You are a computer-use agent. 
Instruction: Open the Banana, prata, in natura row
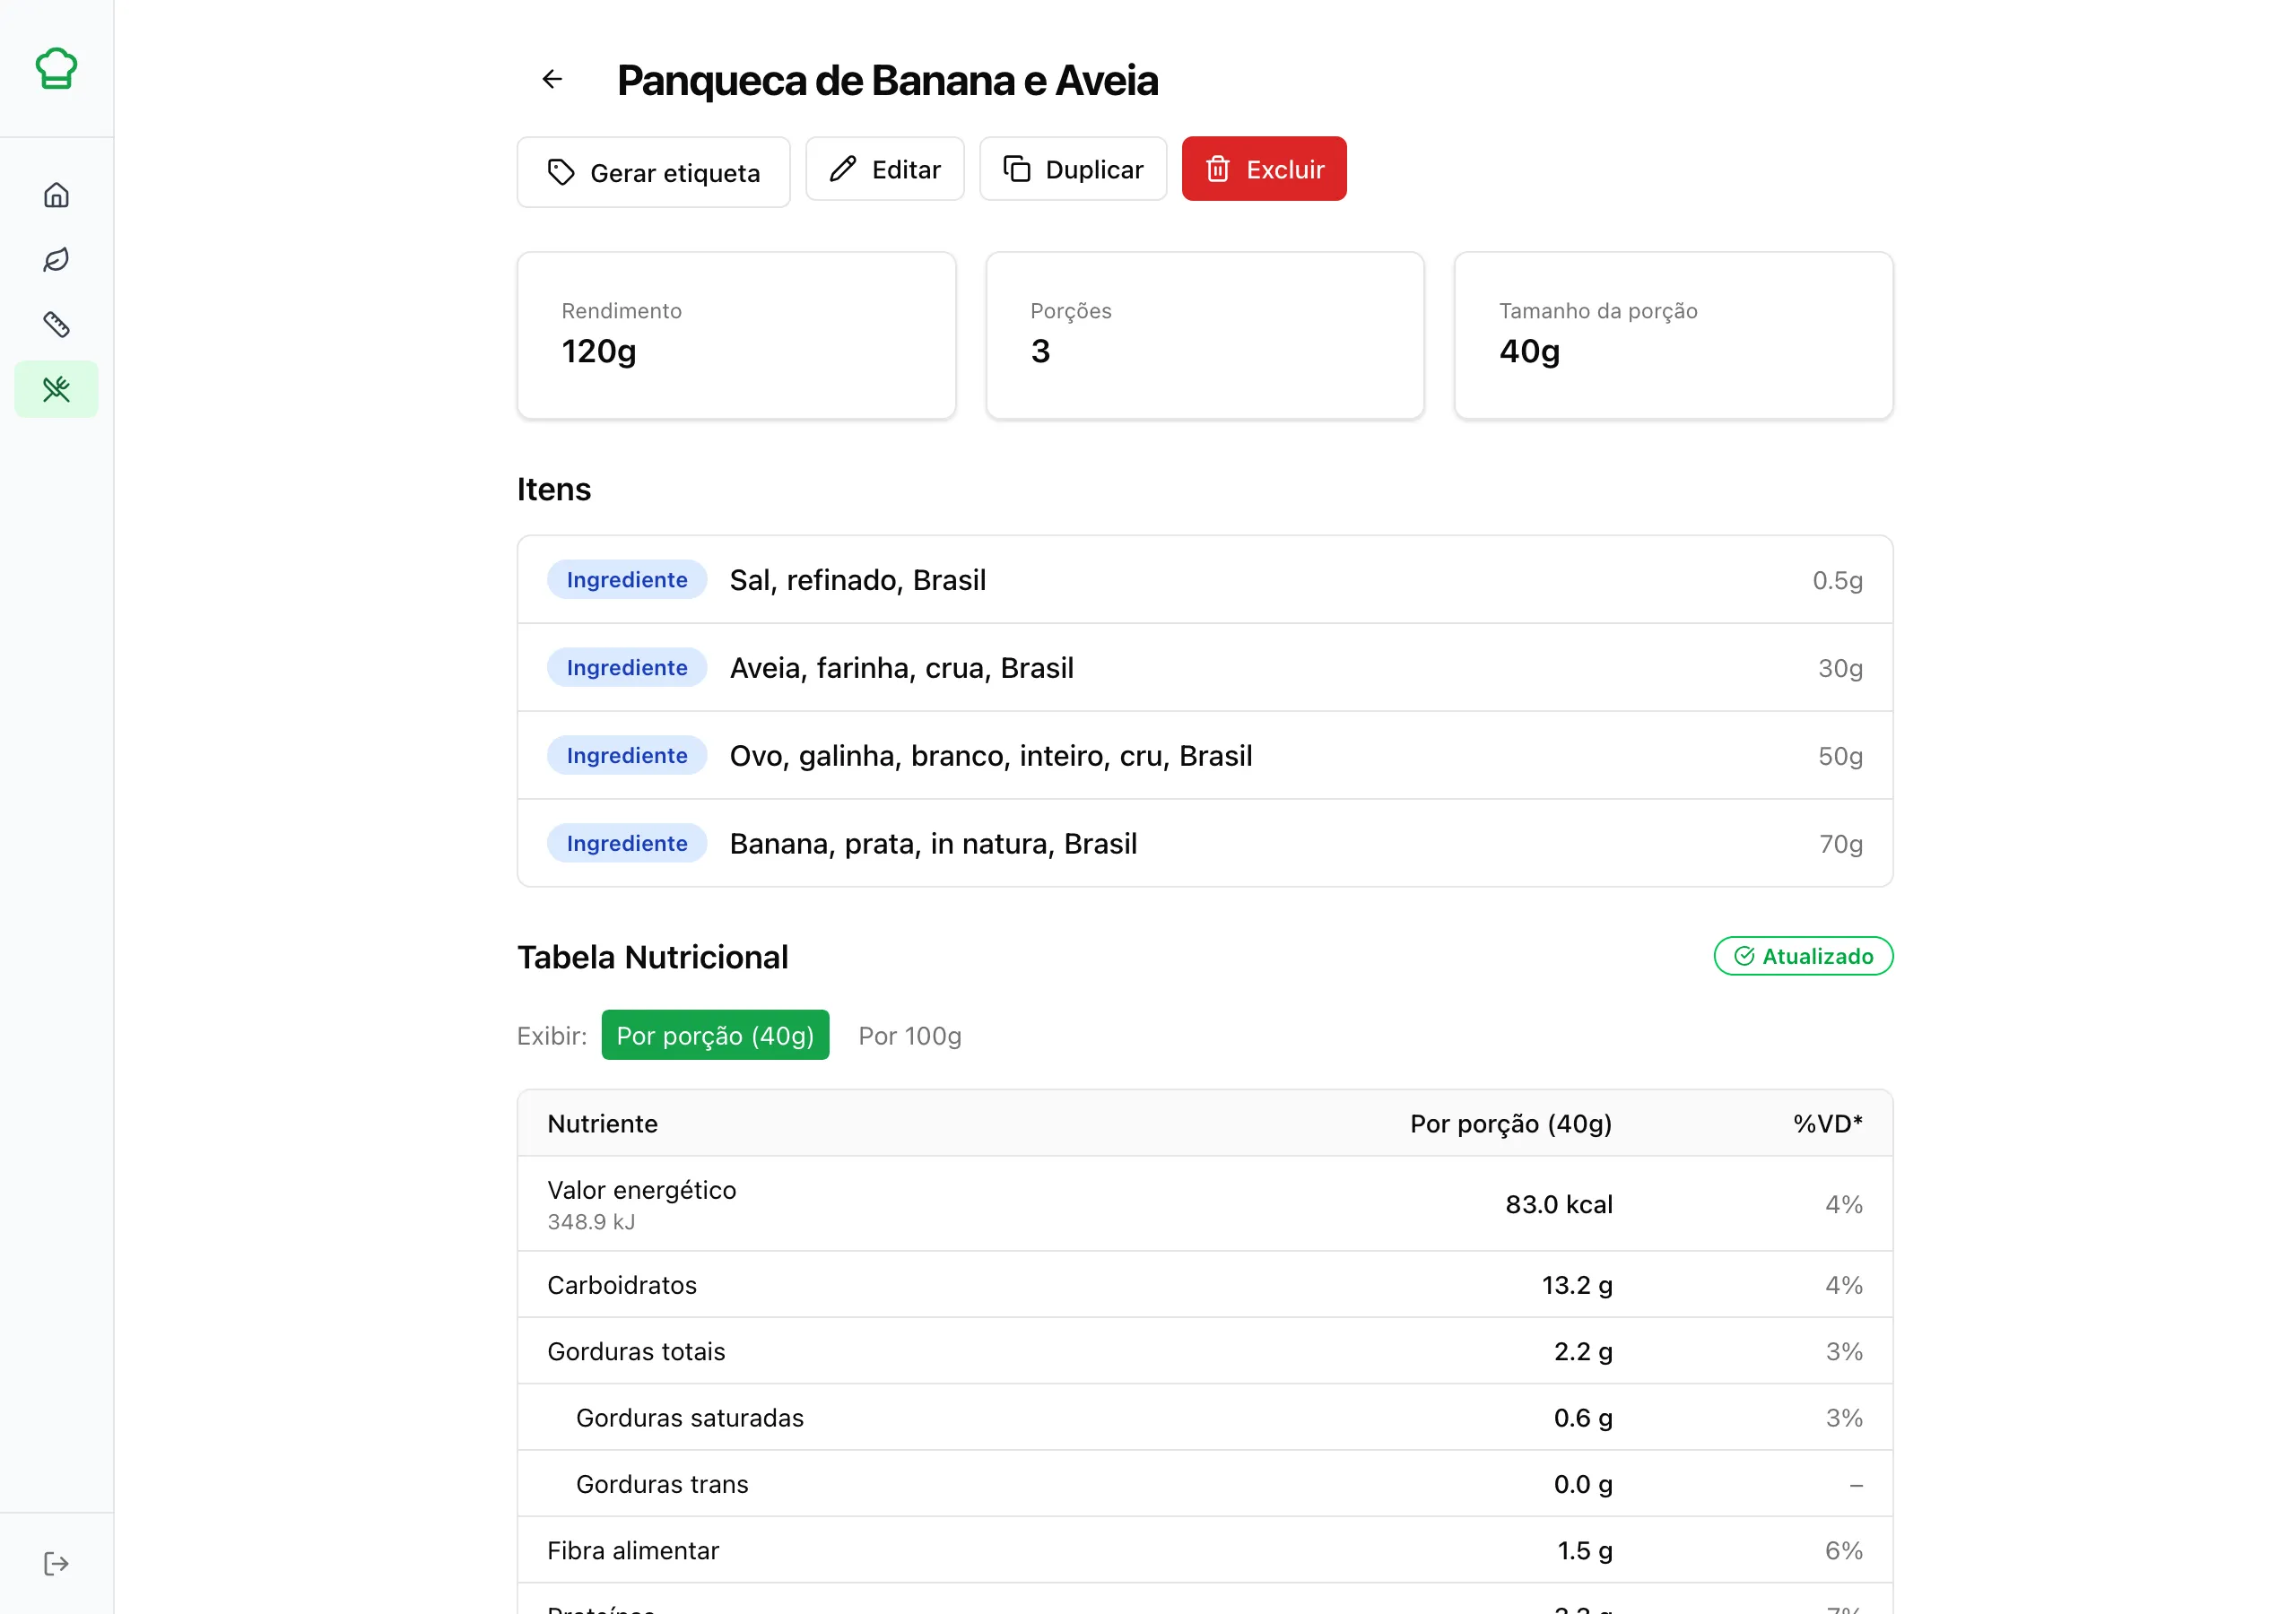tap(1204, 844)
